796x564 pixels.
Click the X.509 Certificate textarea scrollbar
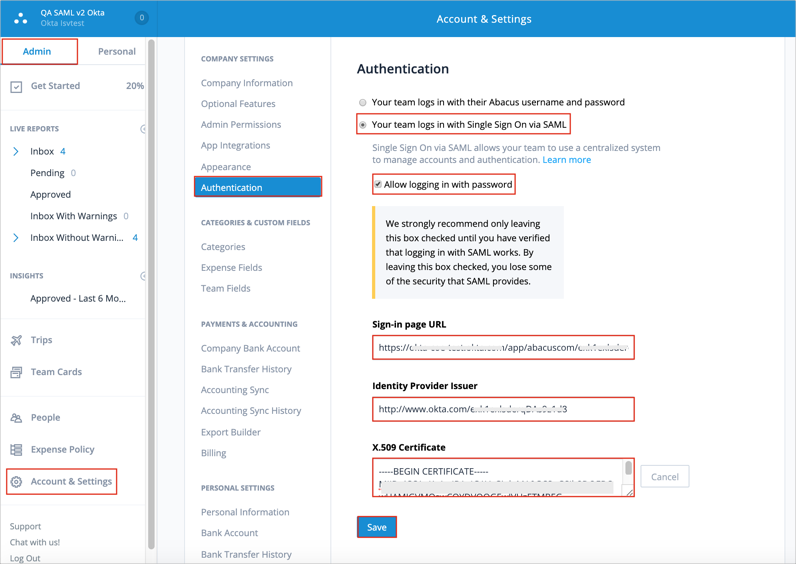628,470
